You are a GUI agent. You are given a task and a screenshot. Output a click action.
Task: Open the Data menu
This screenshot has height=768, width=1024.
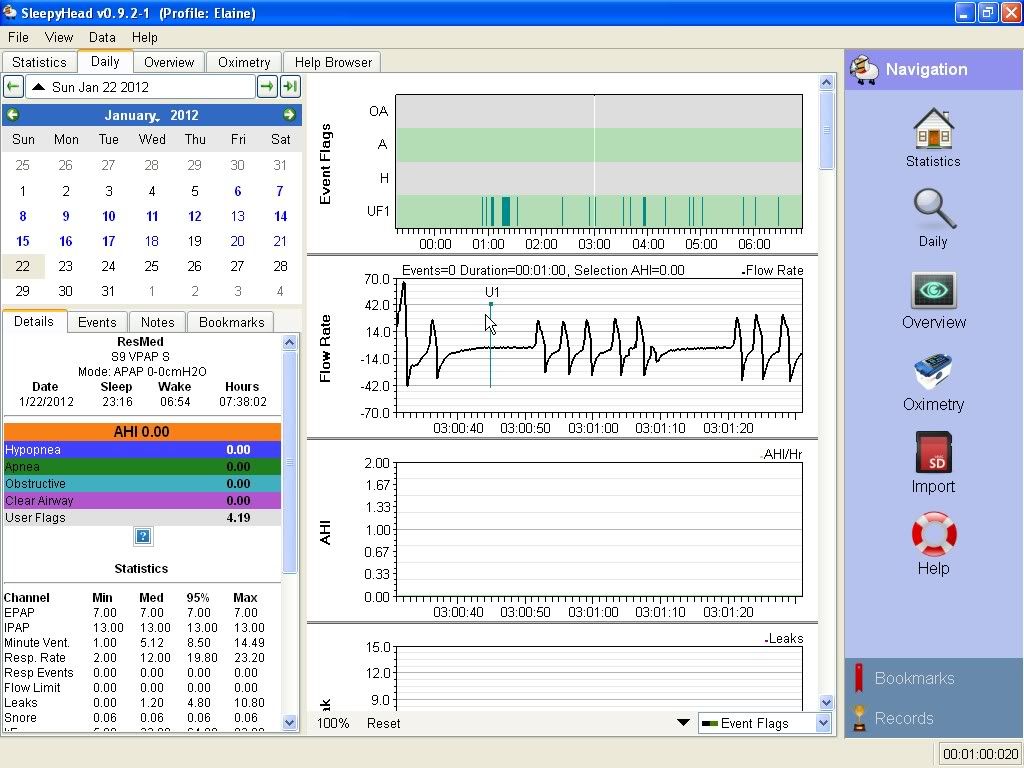coord(102,37)
